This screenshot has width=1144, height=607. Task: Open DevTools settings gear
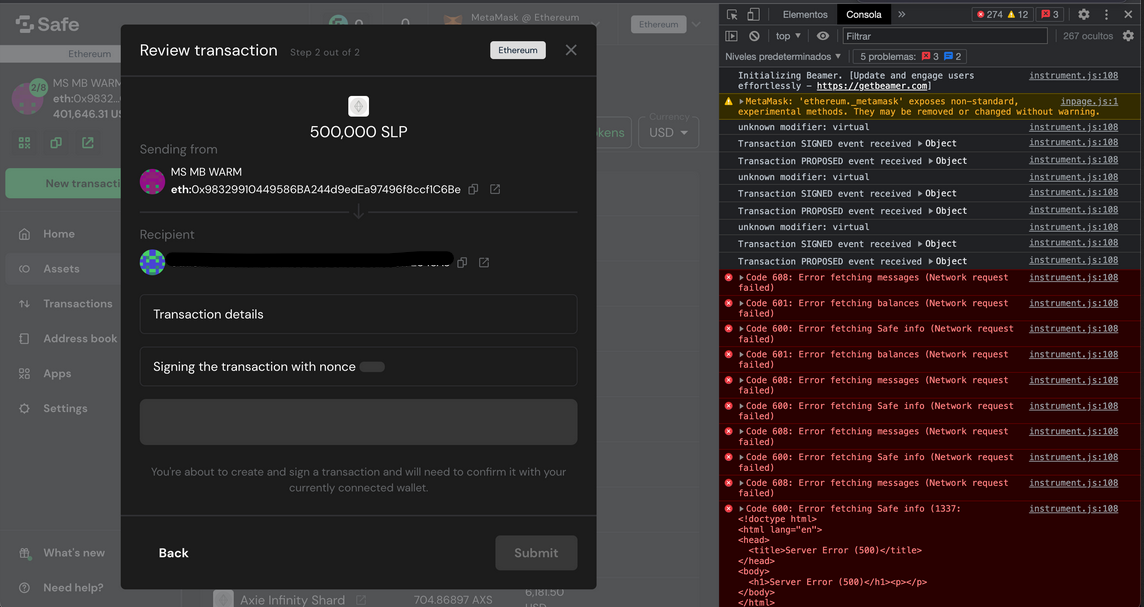click(1085, 14)
